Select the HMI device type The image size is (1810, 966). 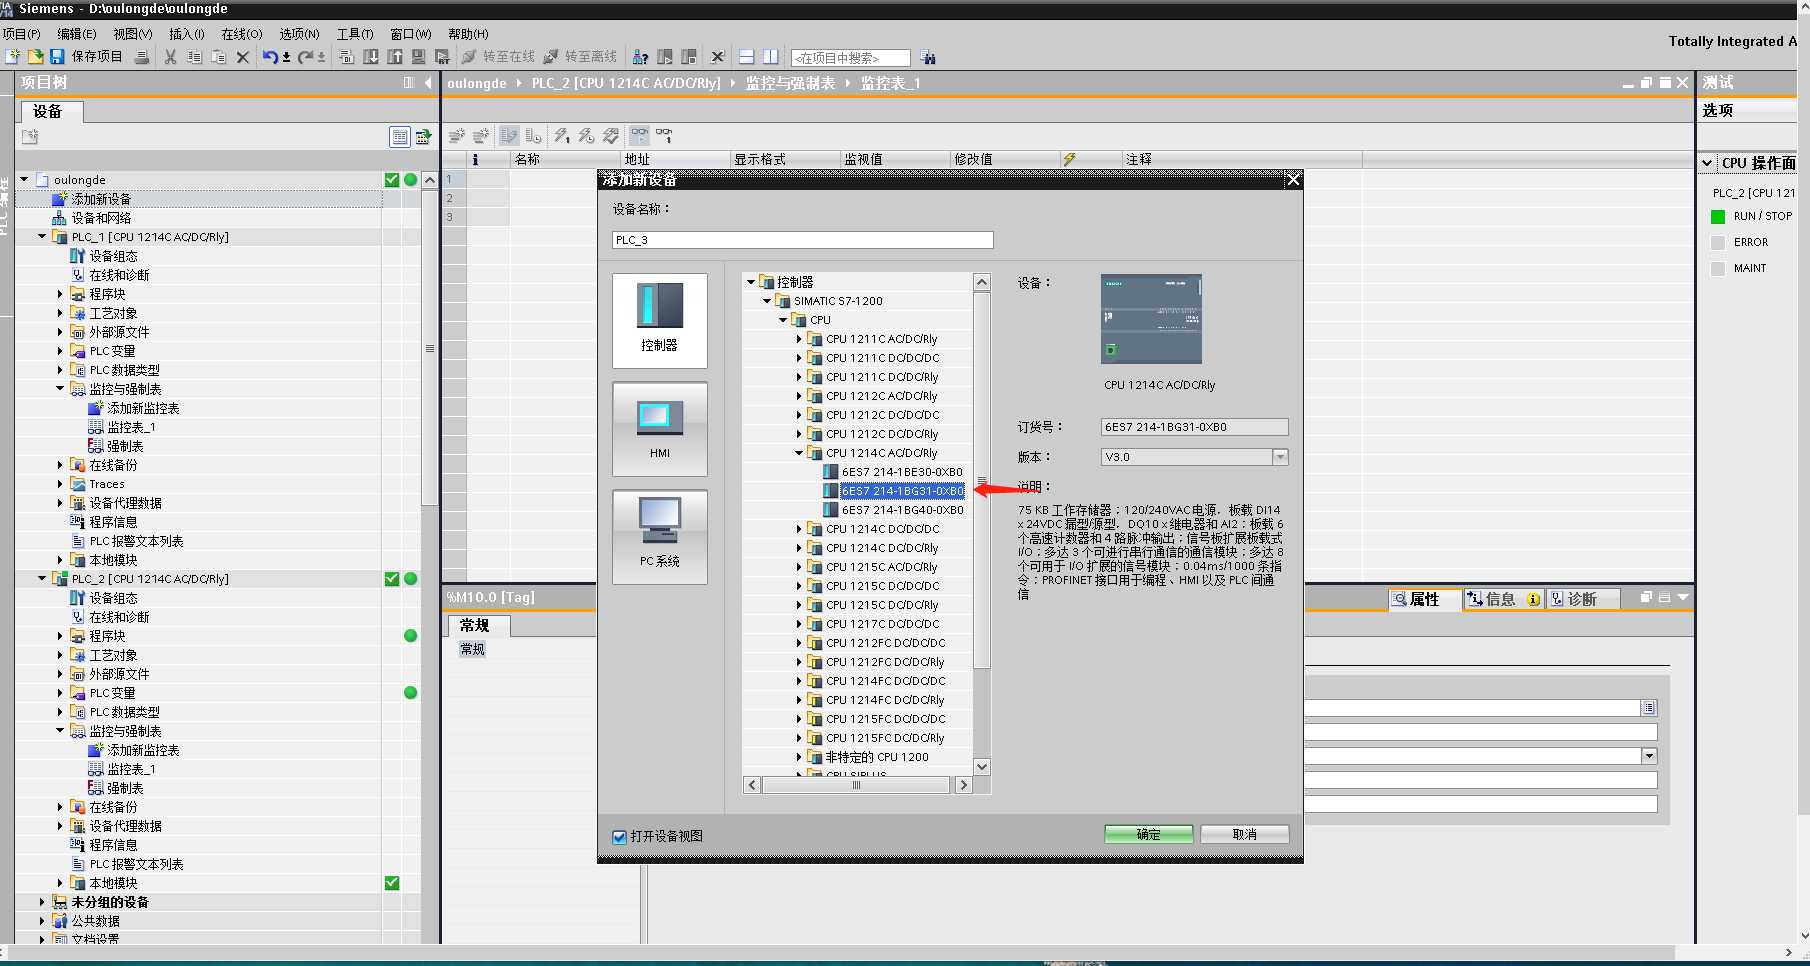[x=659, y=429]
